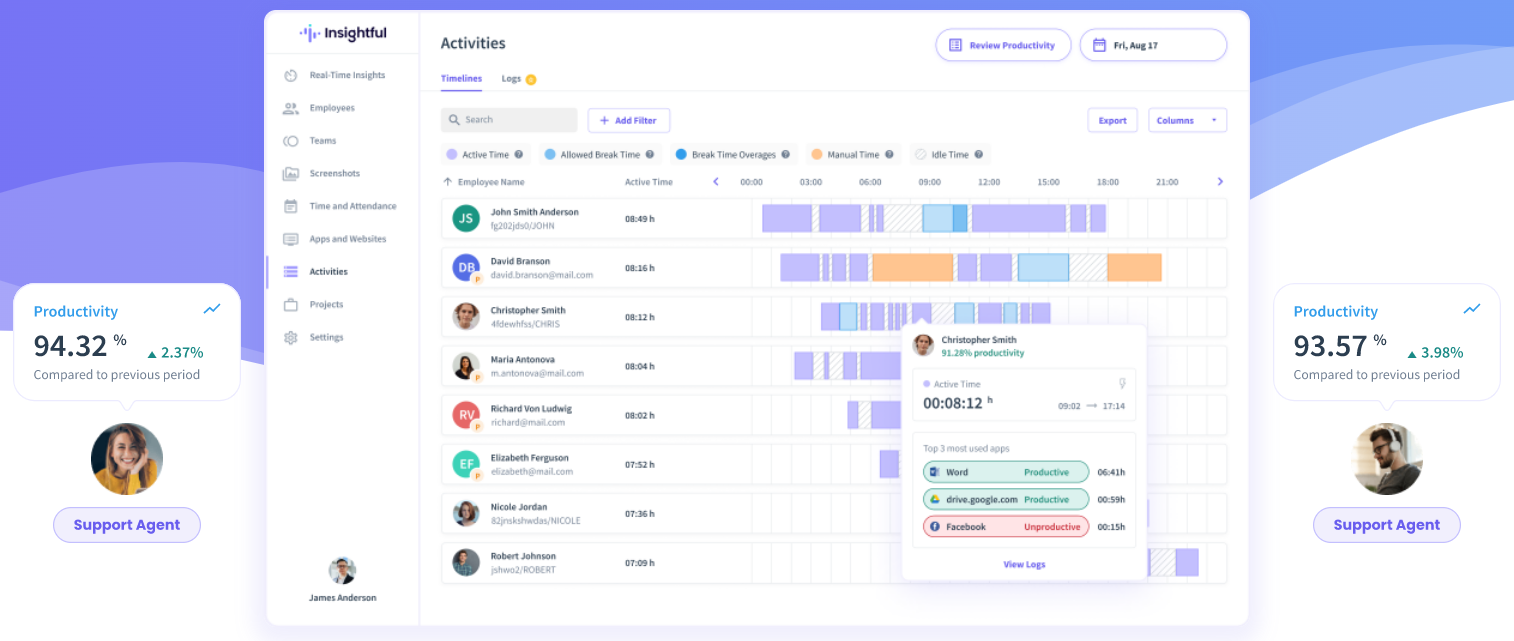This screenshot has width=1514, height=641.
Task: Click the Projects briefcase icon
Action: 291,304
